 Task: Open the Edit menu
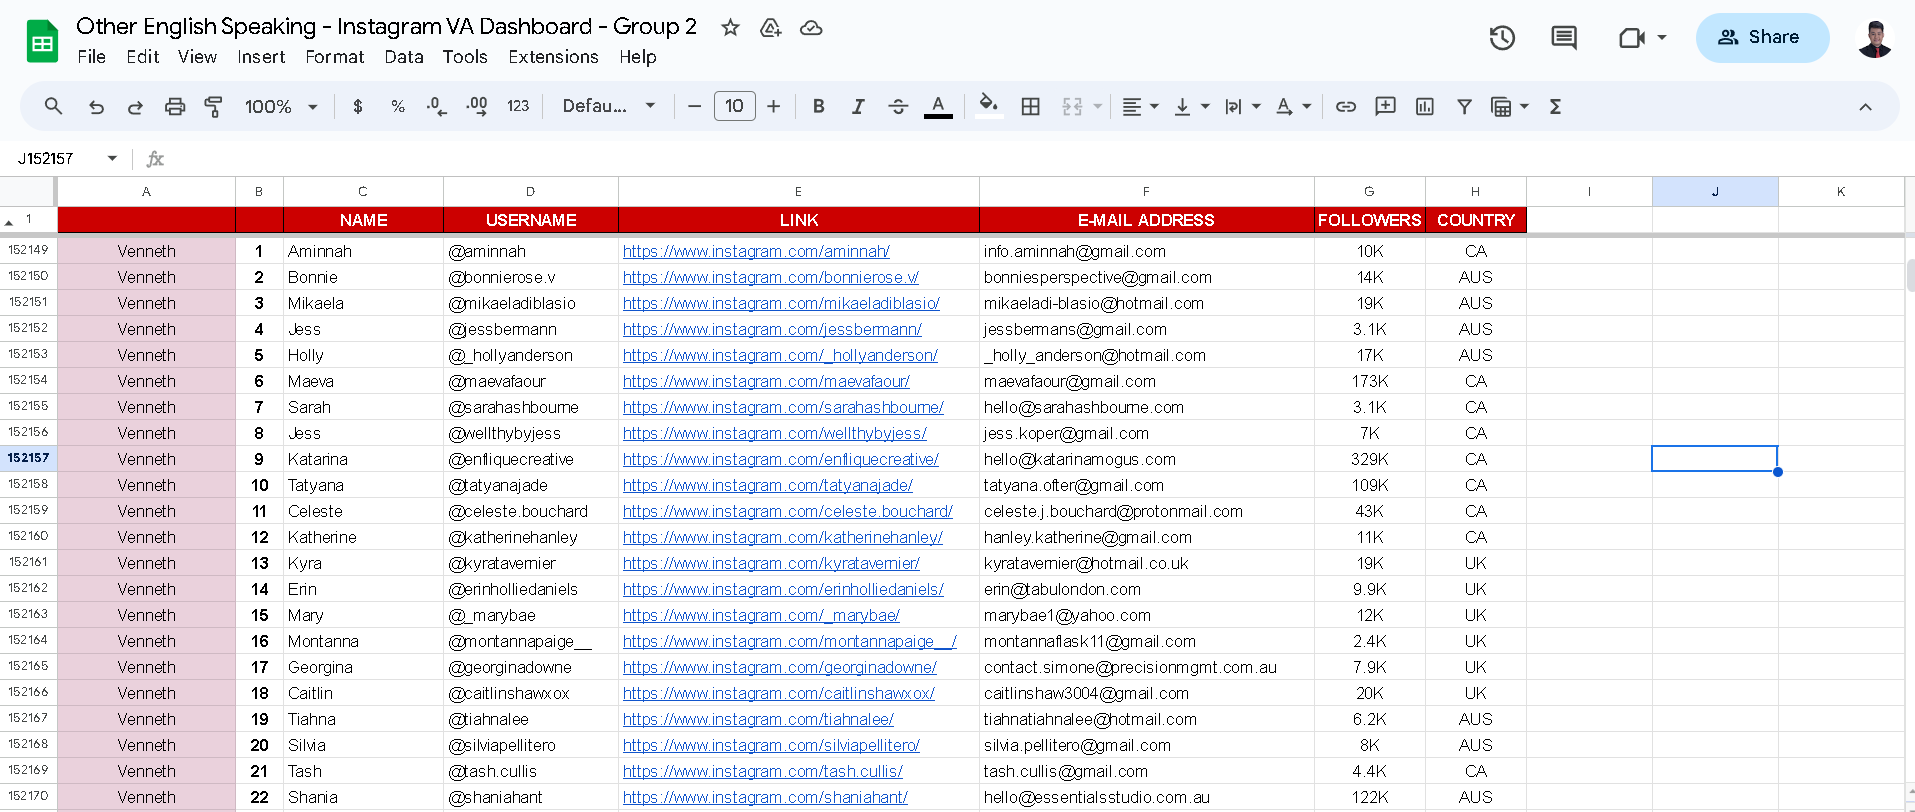tap(143, 57)
